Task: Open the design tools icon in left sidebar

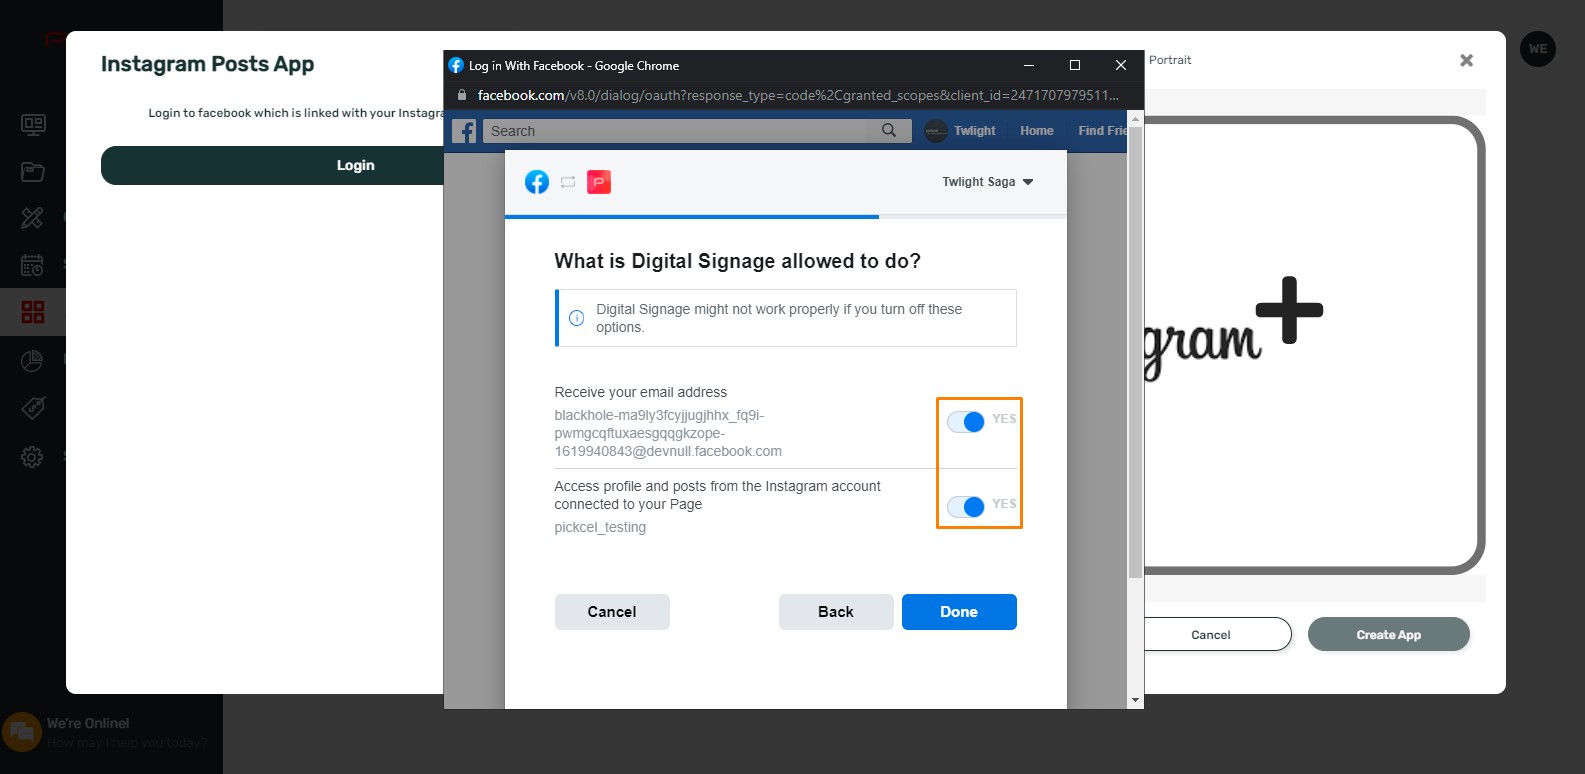Action: coord(33,218)
